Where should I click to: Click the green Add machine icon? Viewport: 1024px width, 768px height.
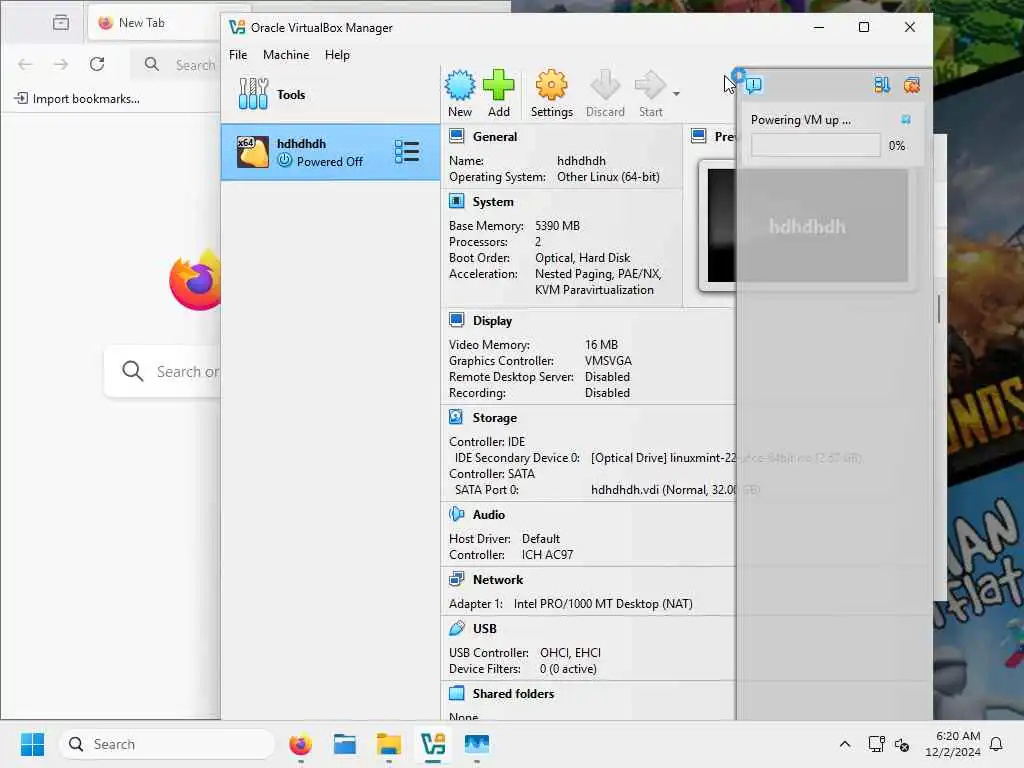(498, 86)
